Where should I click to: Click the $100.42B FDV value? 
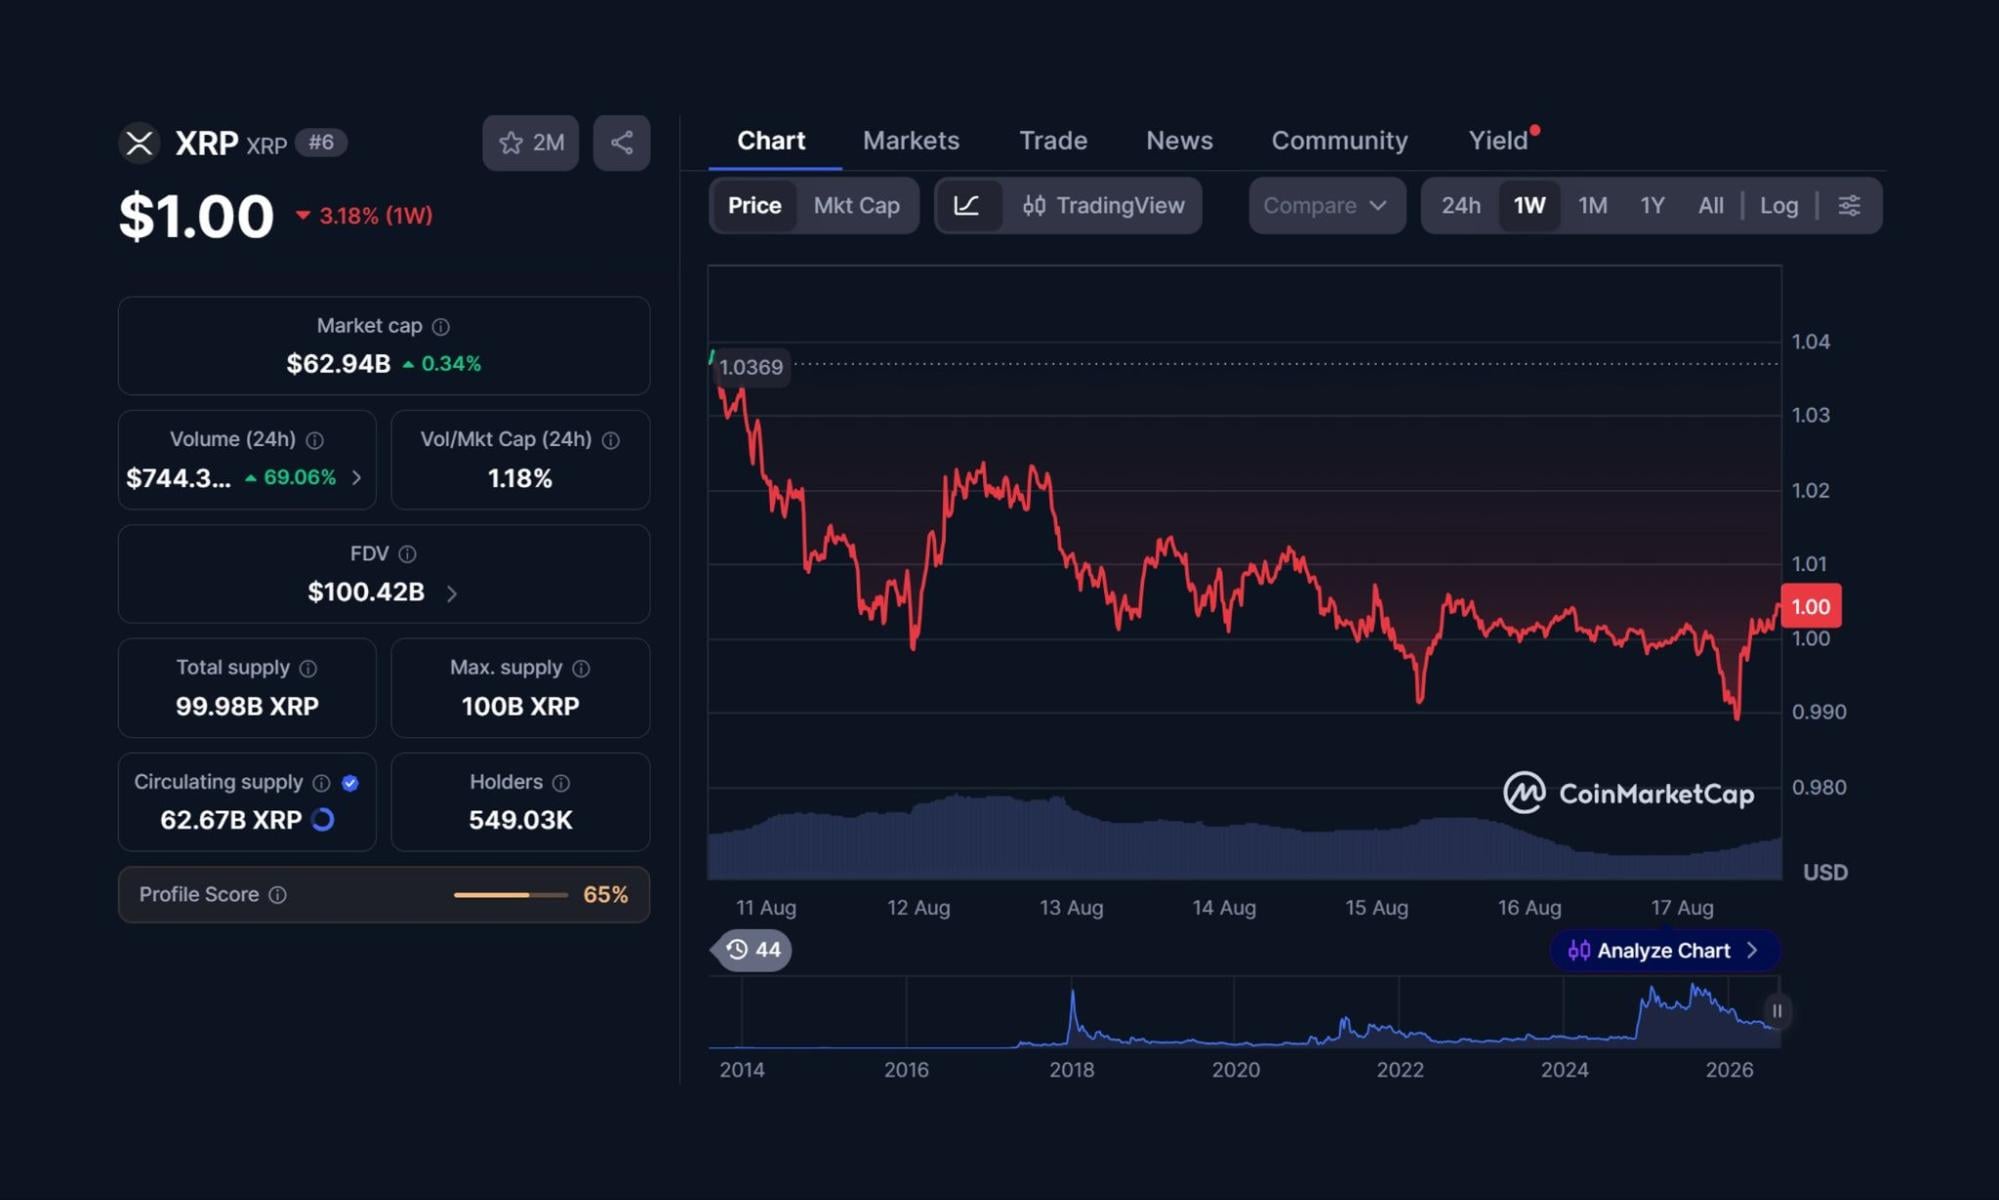click(366, 593)
